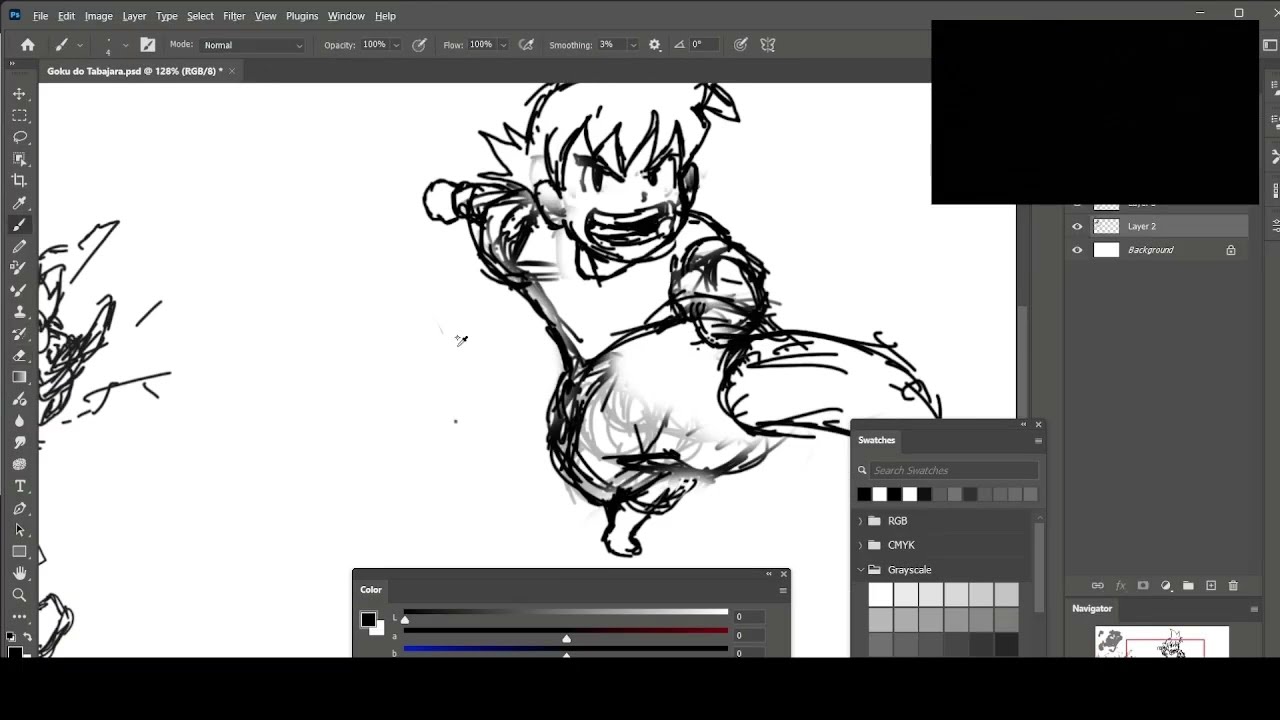1280x720 pixels.
Task: Click the L slider handle in Color panel
Action: (x=405, y=620)
